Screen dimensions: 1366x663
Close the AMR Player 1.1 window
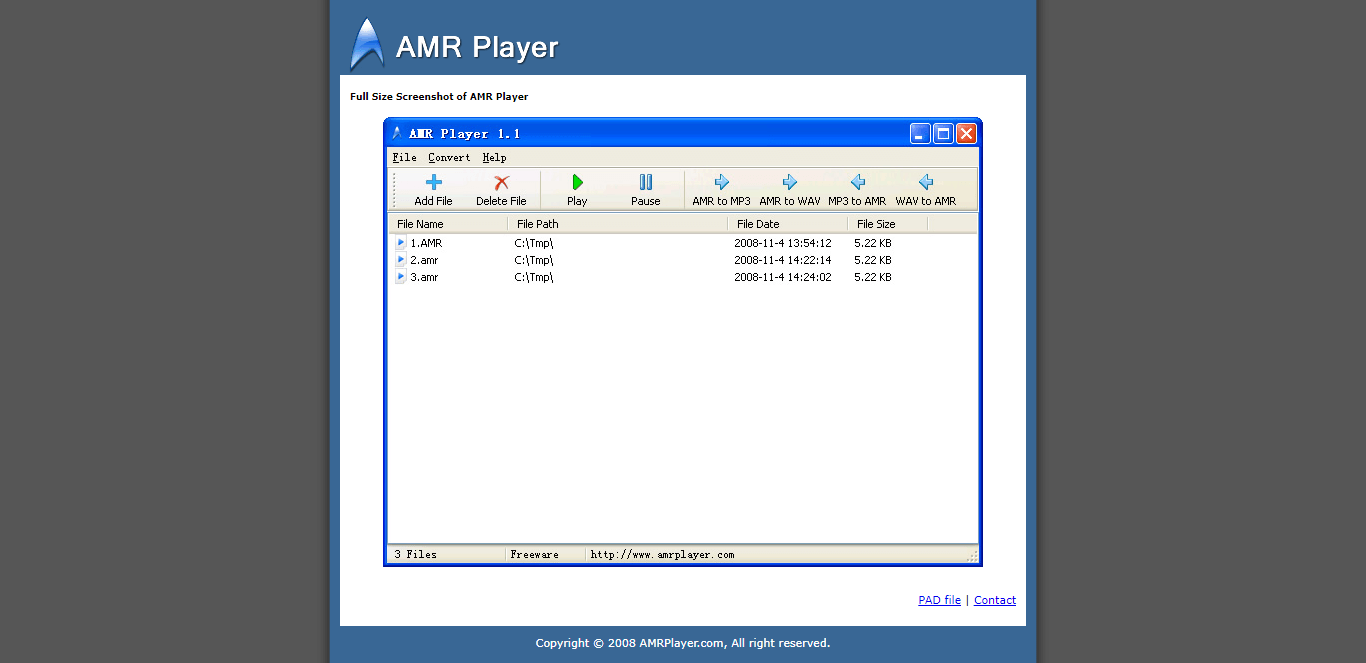tap(966, 134)
